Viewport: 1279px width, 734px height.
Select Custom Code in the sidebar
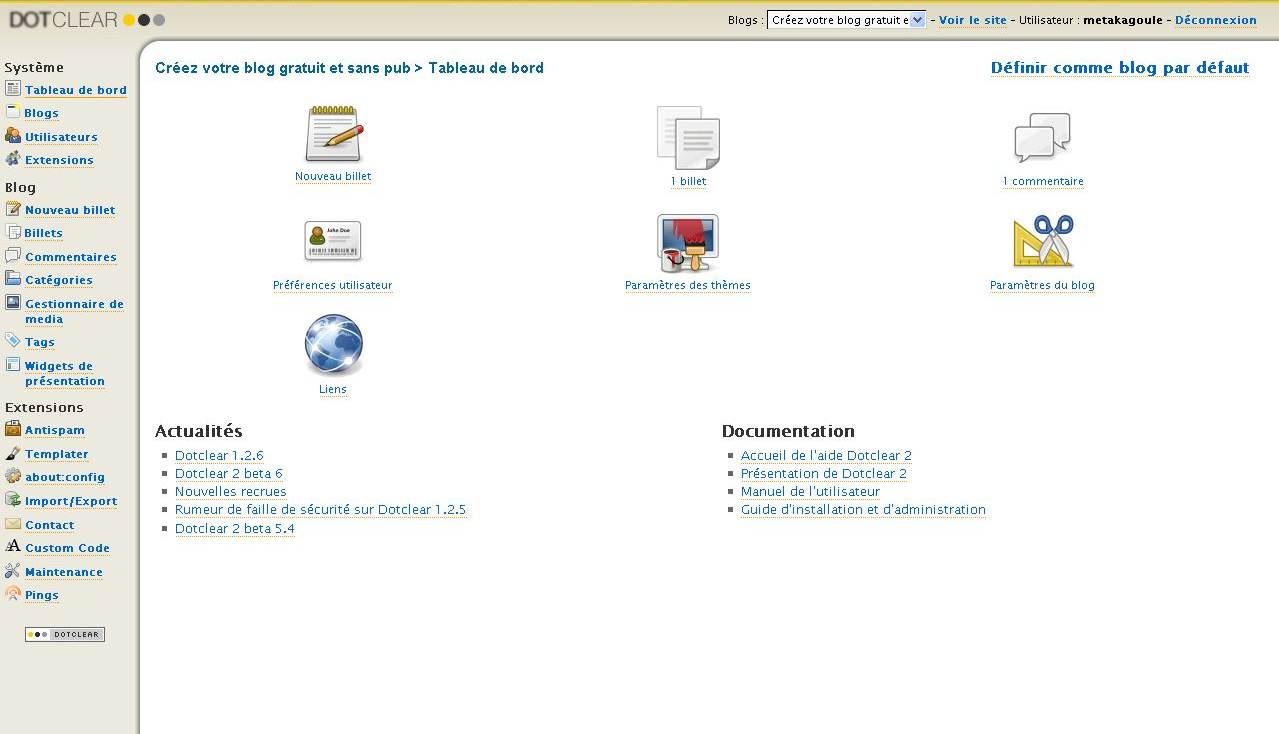tap(67, 548)
